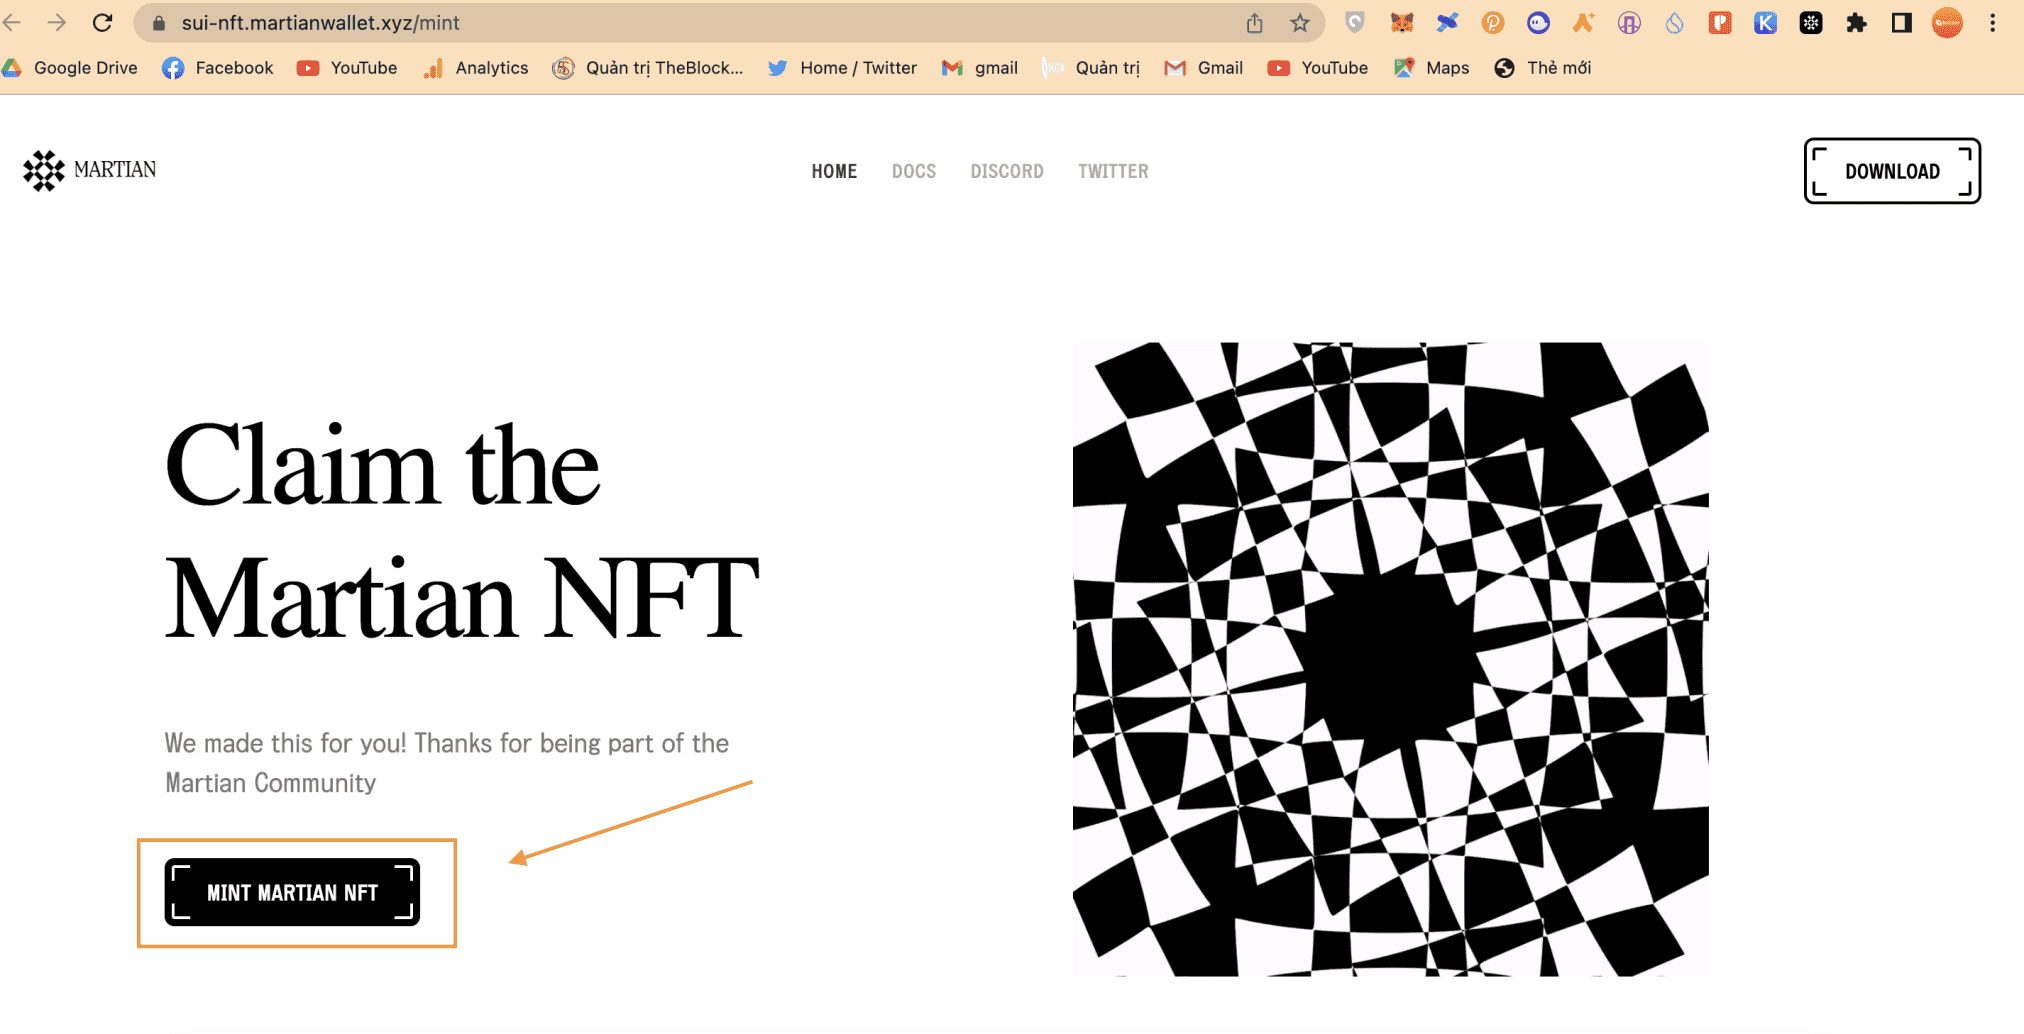Open the Google Drive bookmark
2024x1034 pixels.
coord(70,68)
